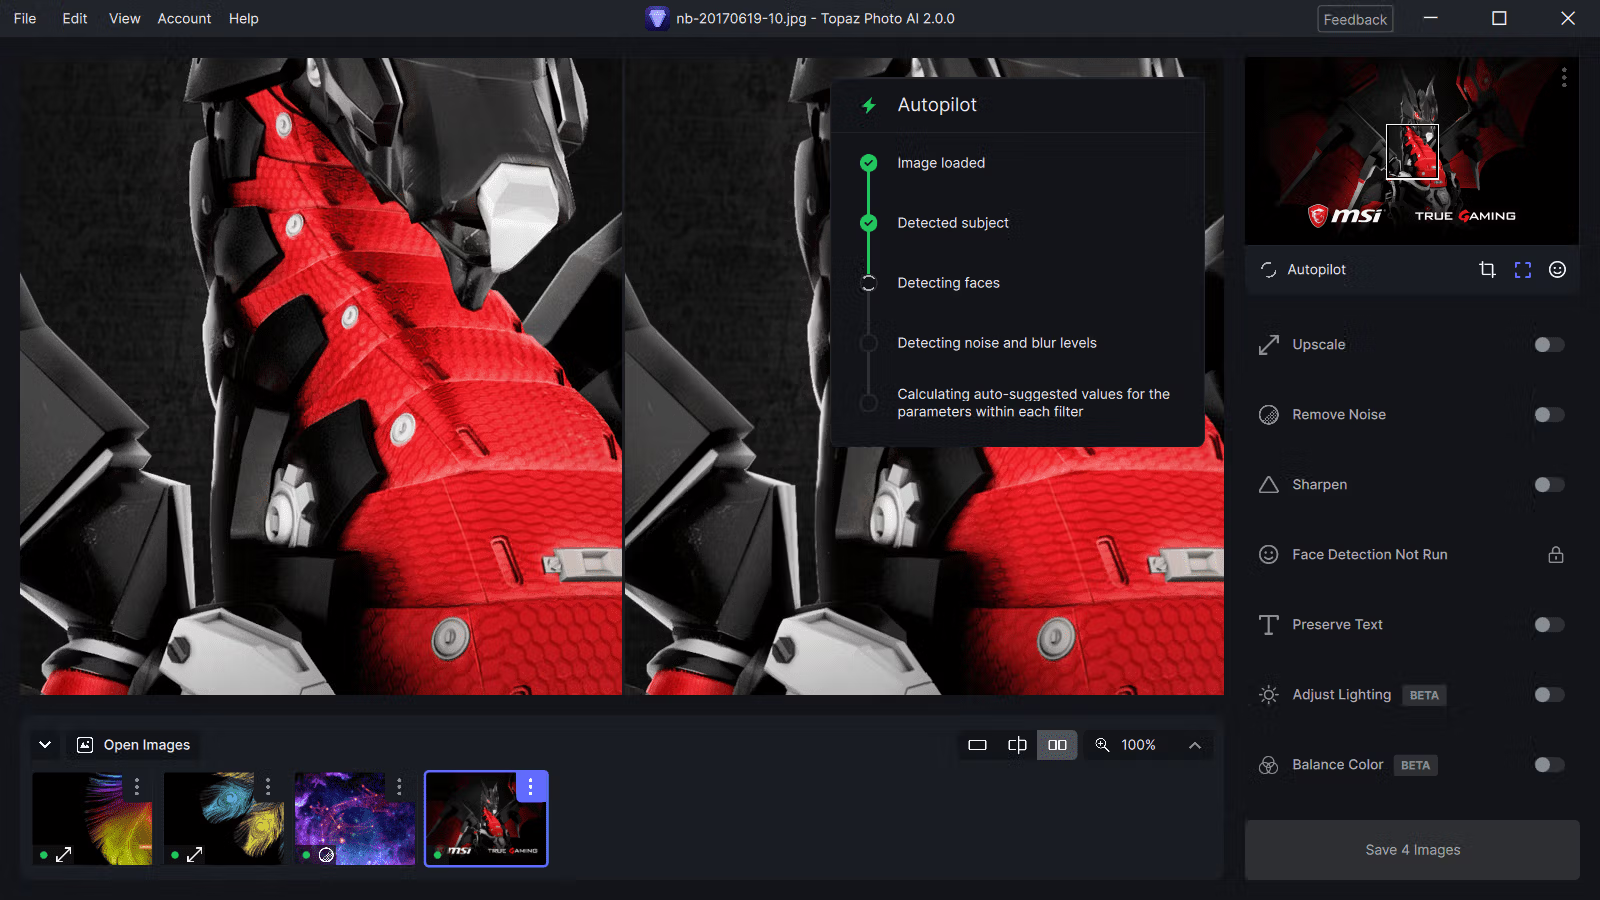Open the Edit menu
1600x900 pixels.
click(75, 18)
